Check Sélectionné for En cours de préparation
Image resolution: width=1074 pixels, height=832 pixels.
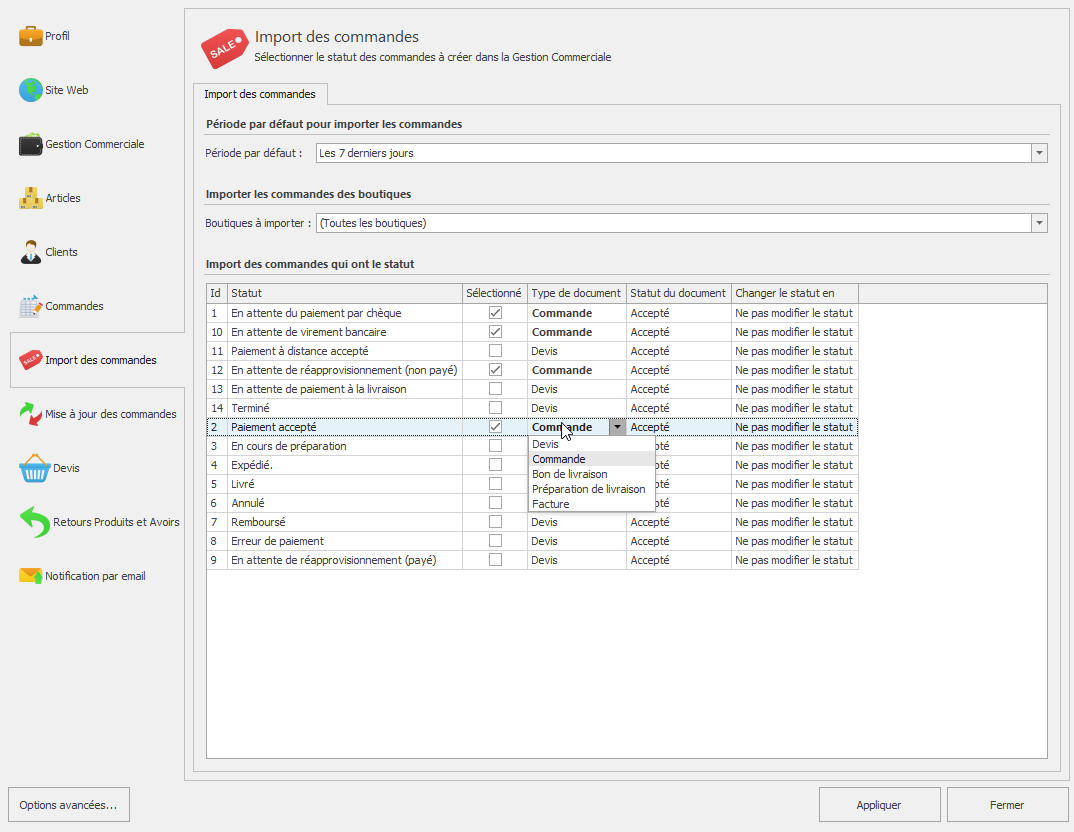495,446
